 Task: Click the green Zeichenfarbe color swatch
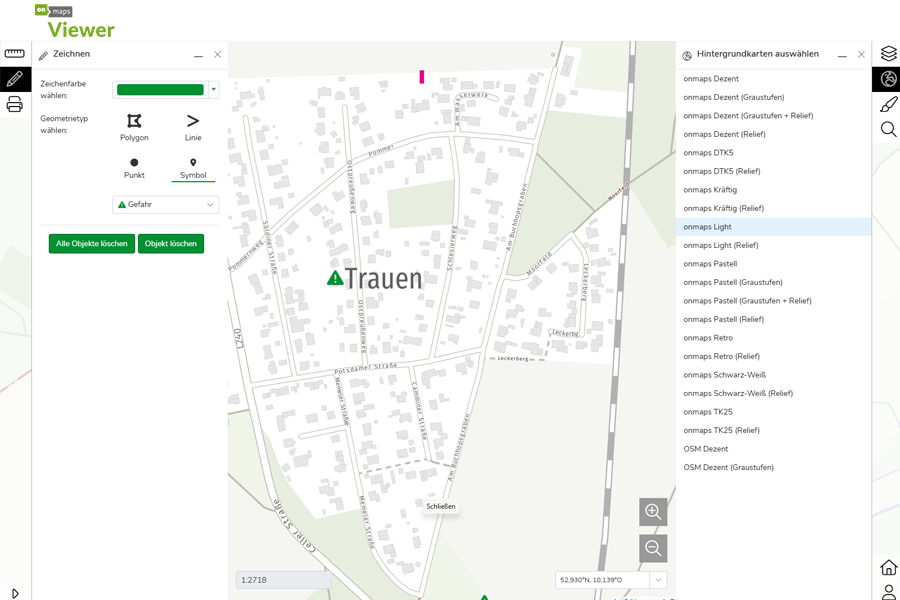(x=160, y=89)
